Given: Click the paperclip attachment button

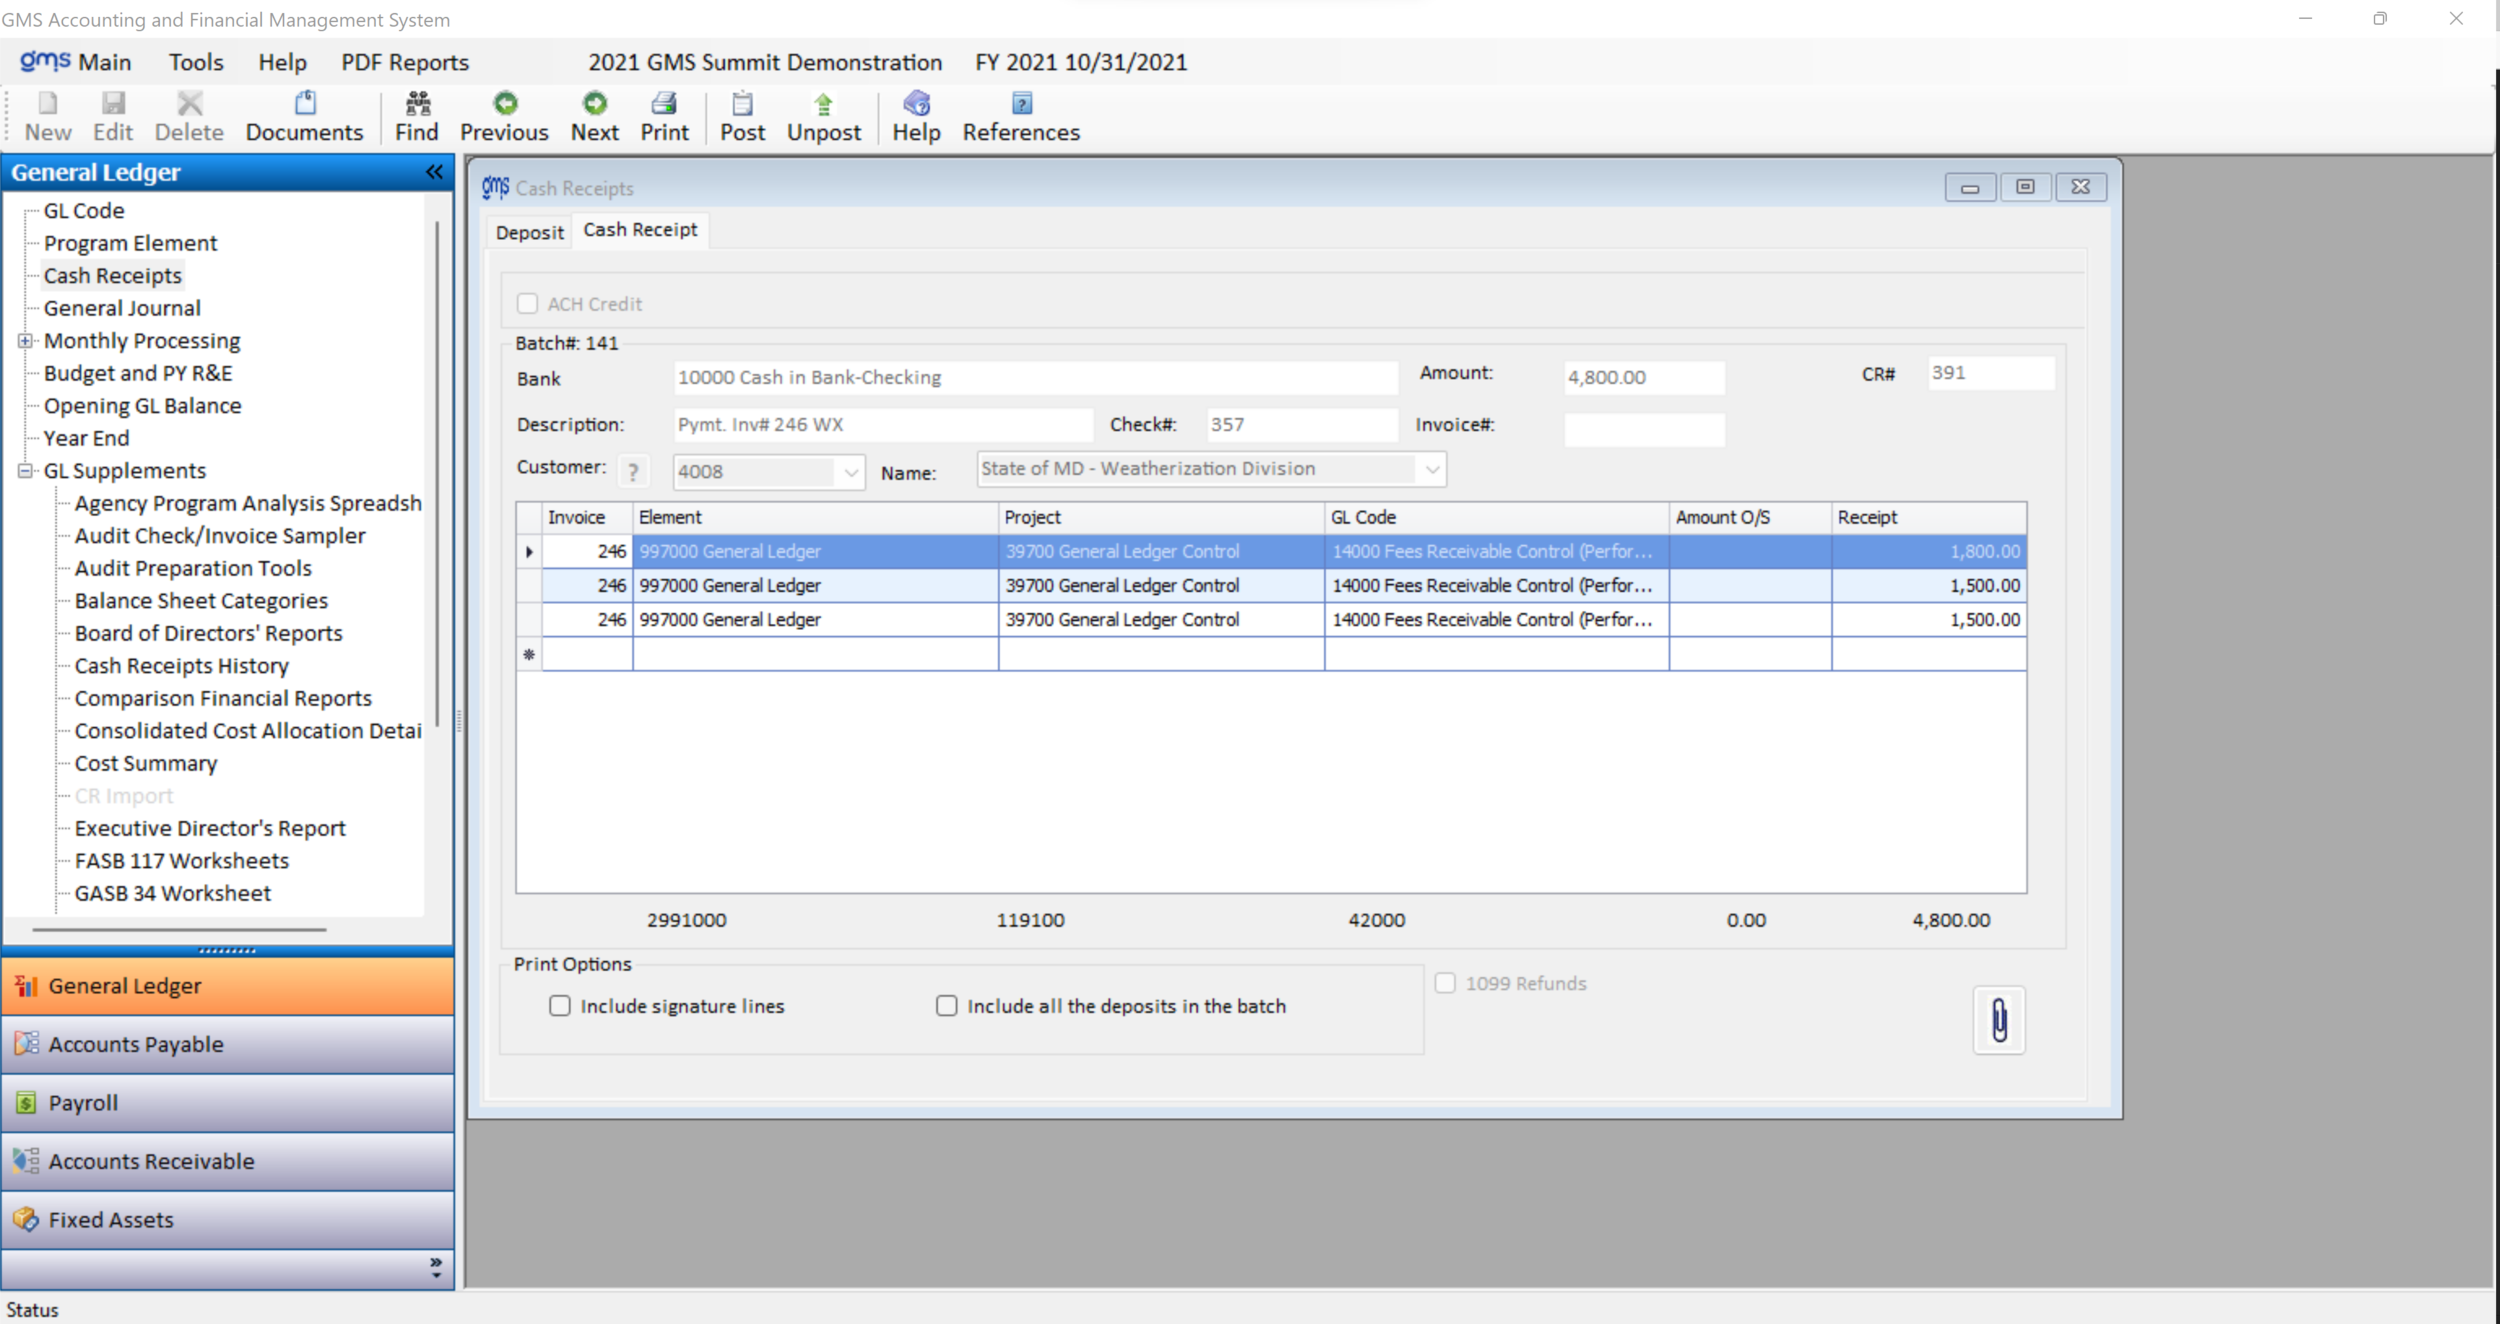Looking at the screenshot, I should tap(1999, 1020).
